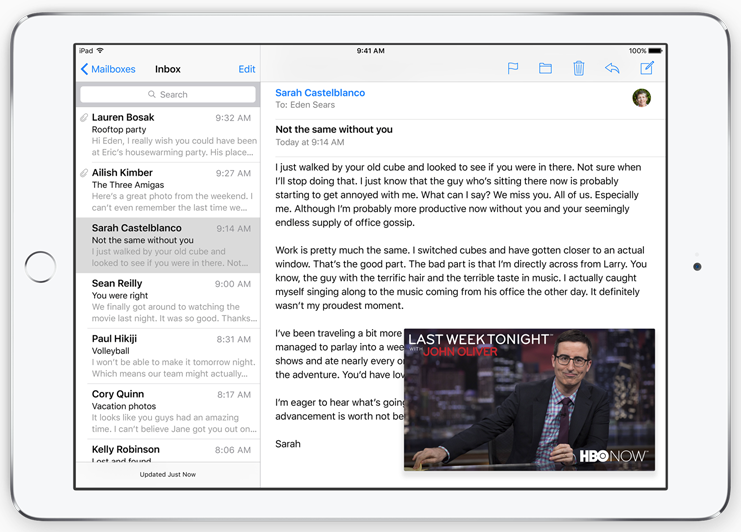Tap the attachment paperclip on Lauren Bosak's email
Screen dimensions: 741x532
[x=84, y=117]
